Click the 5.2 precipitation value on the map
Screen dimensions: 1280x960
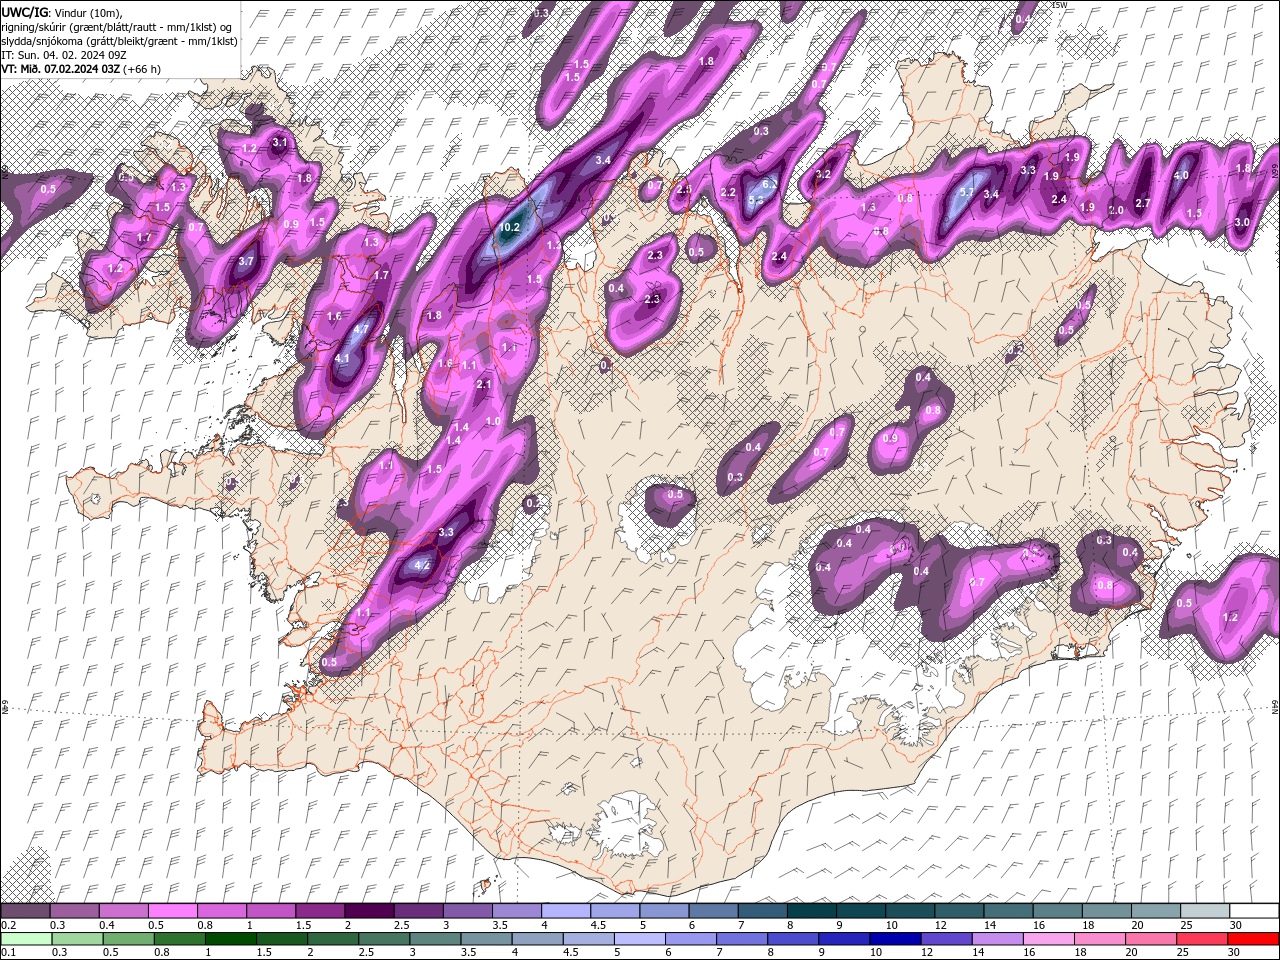click(756, 200)
